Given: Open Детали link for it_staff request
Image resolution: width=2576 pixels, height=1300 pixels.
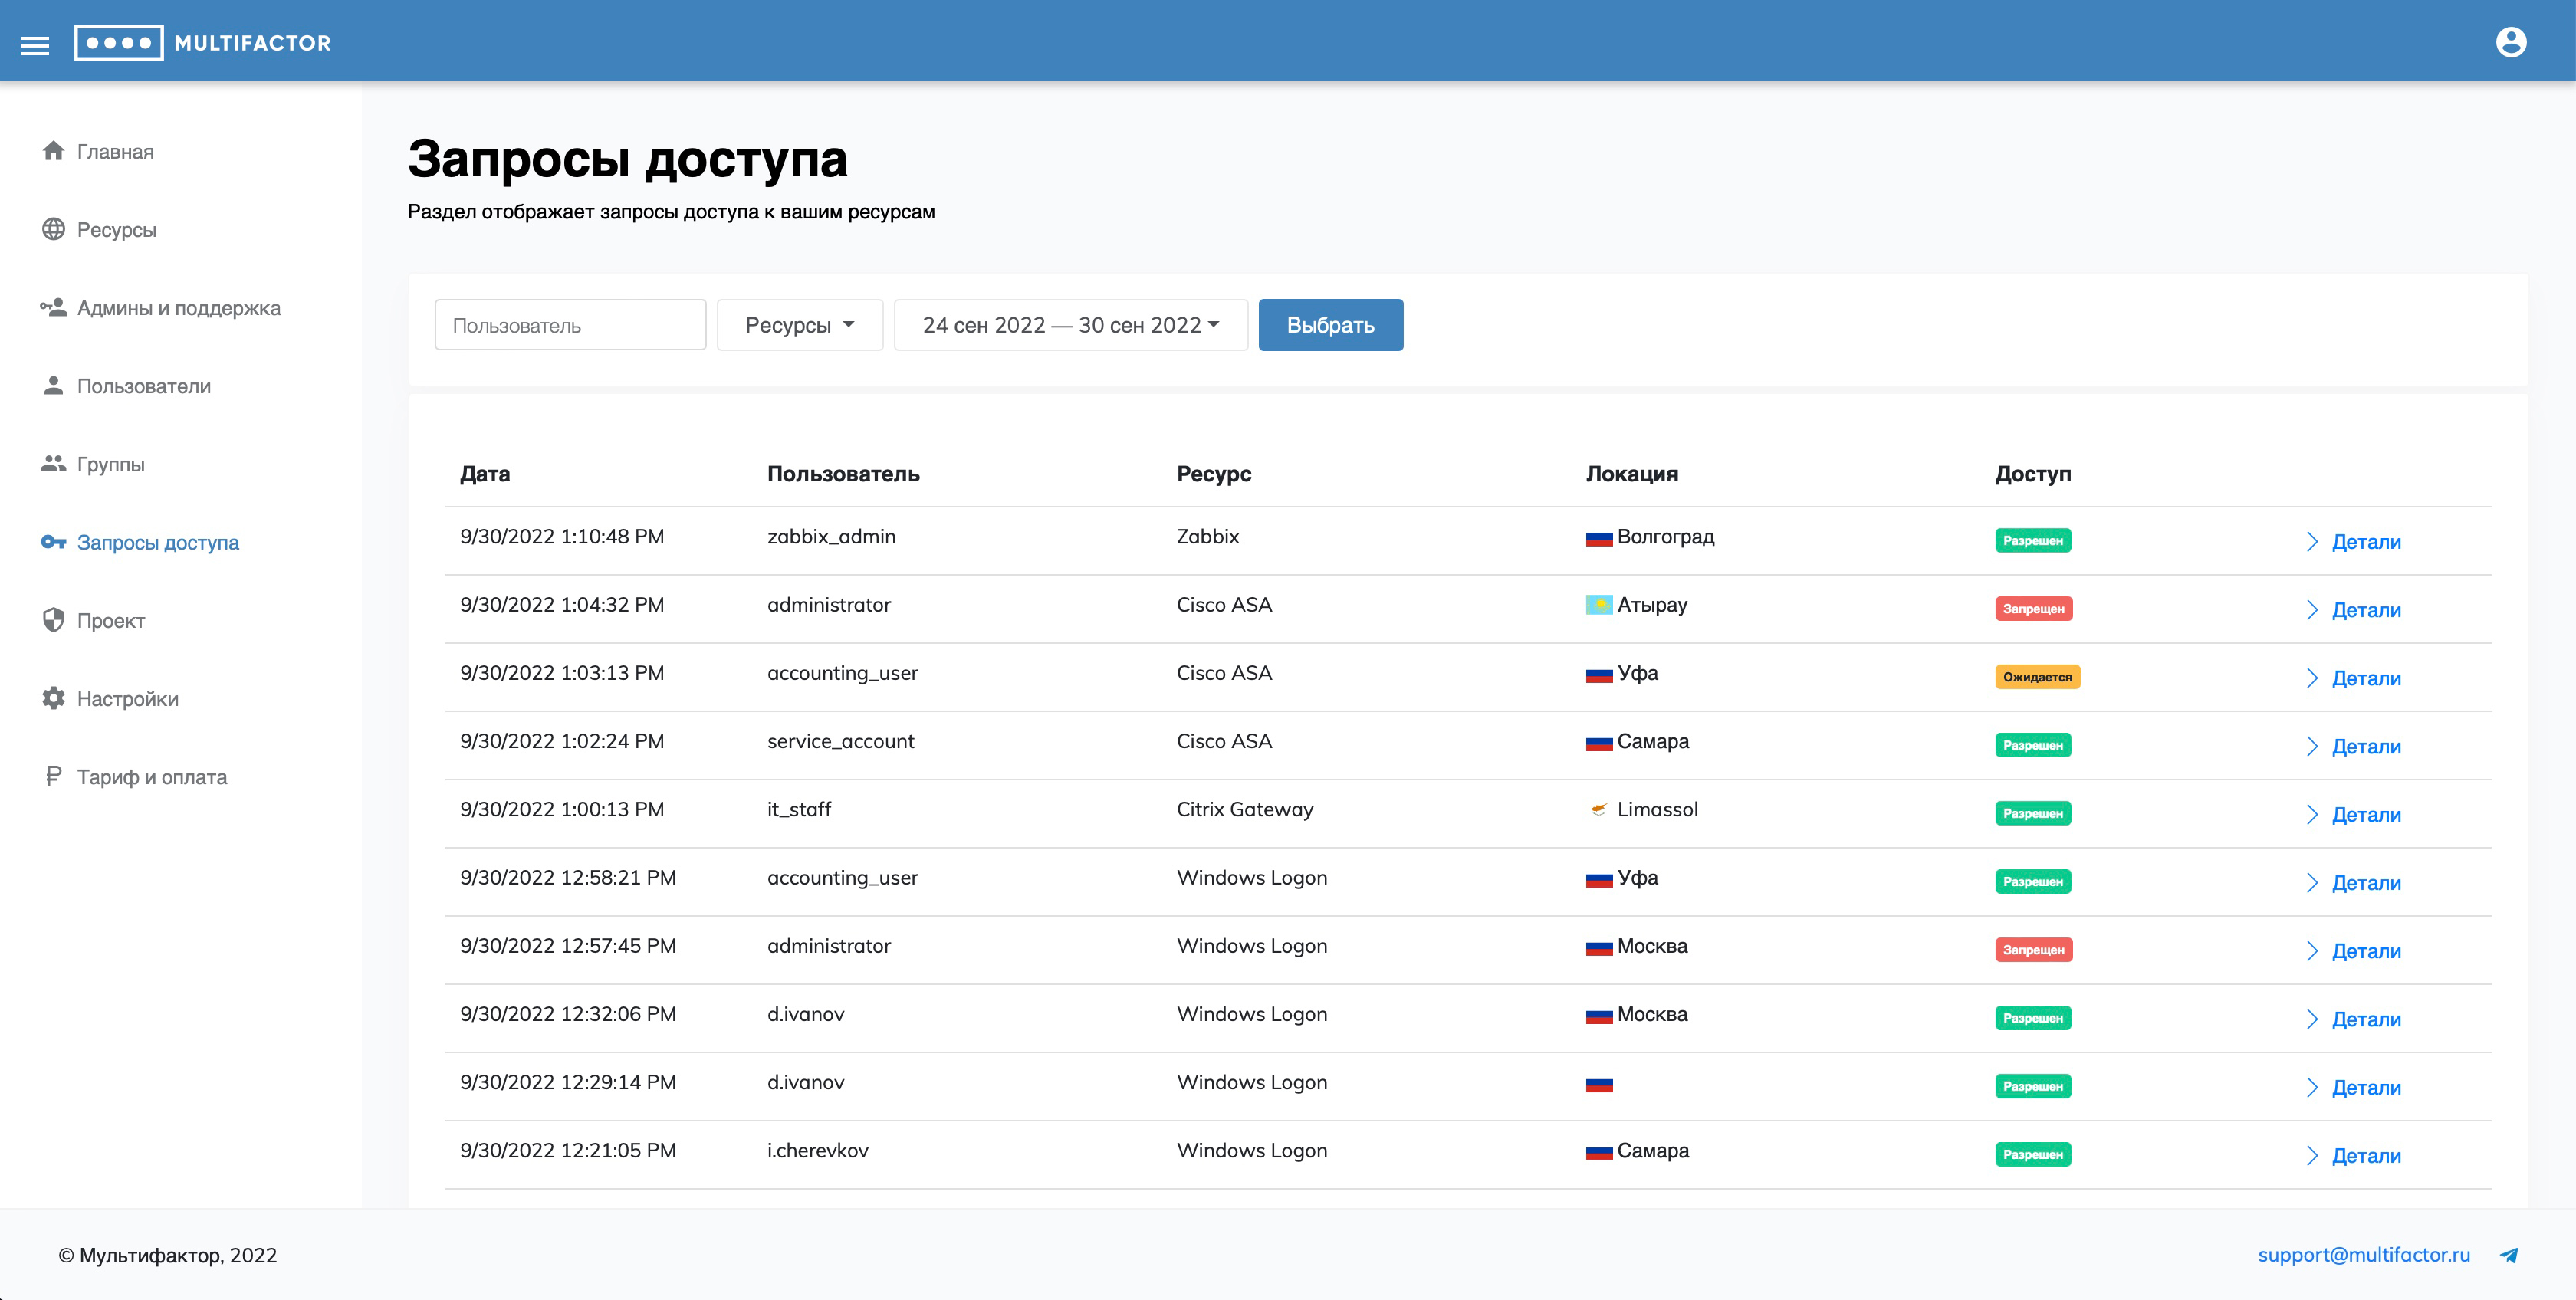Looking at the screenshot, I should point(2365,814).
